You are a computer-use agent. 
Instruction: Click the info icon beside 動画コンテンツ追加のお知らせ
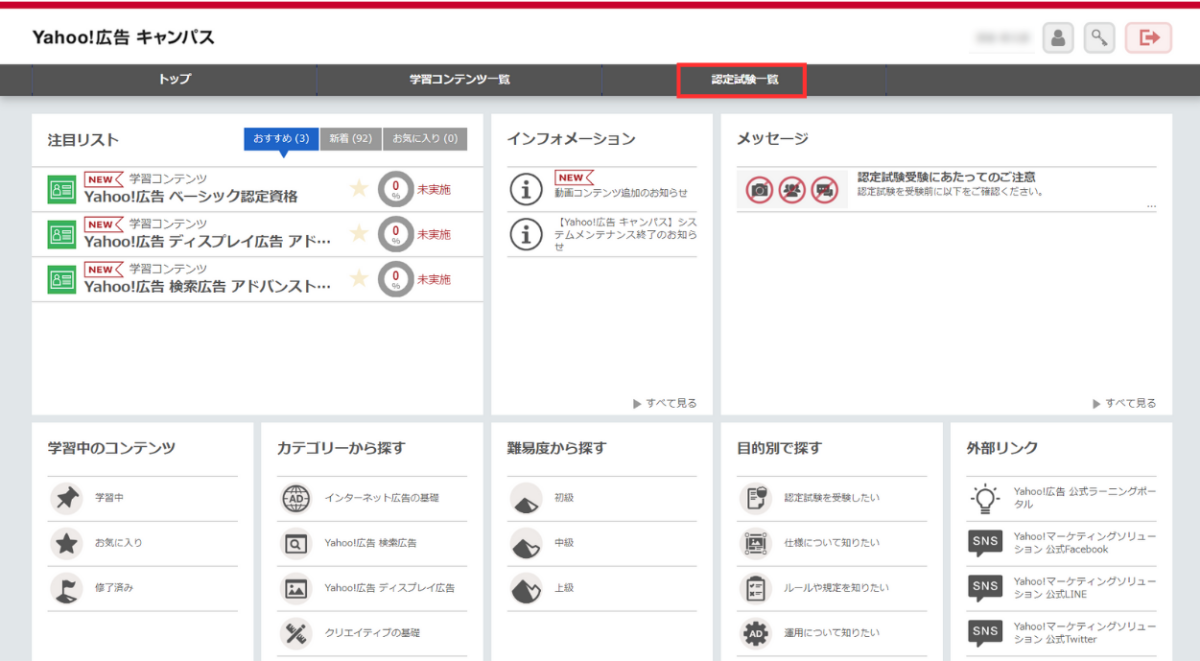click(526, 188)
